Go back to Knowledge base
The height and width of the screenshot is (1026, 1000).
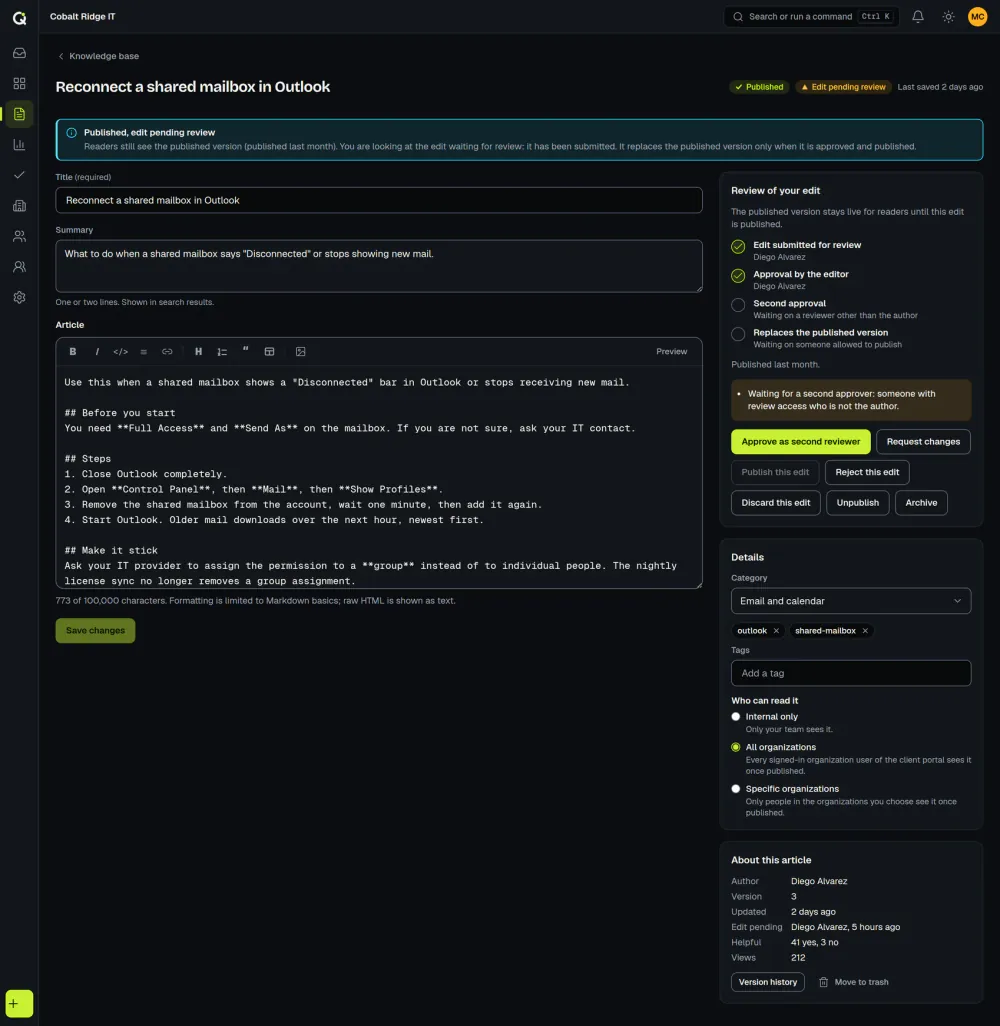click(98, 56)
